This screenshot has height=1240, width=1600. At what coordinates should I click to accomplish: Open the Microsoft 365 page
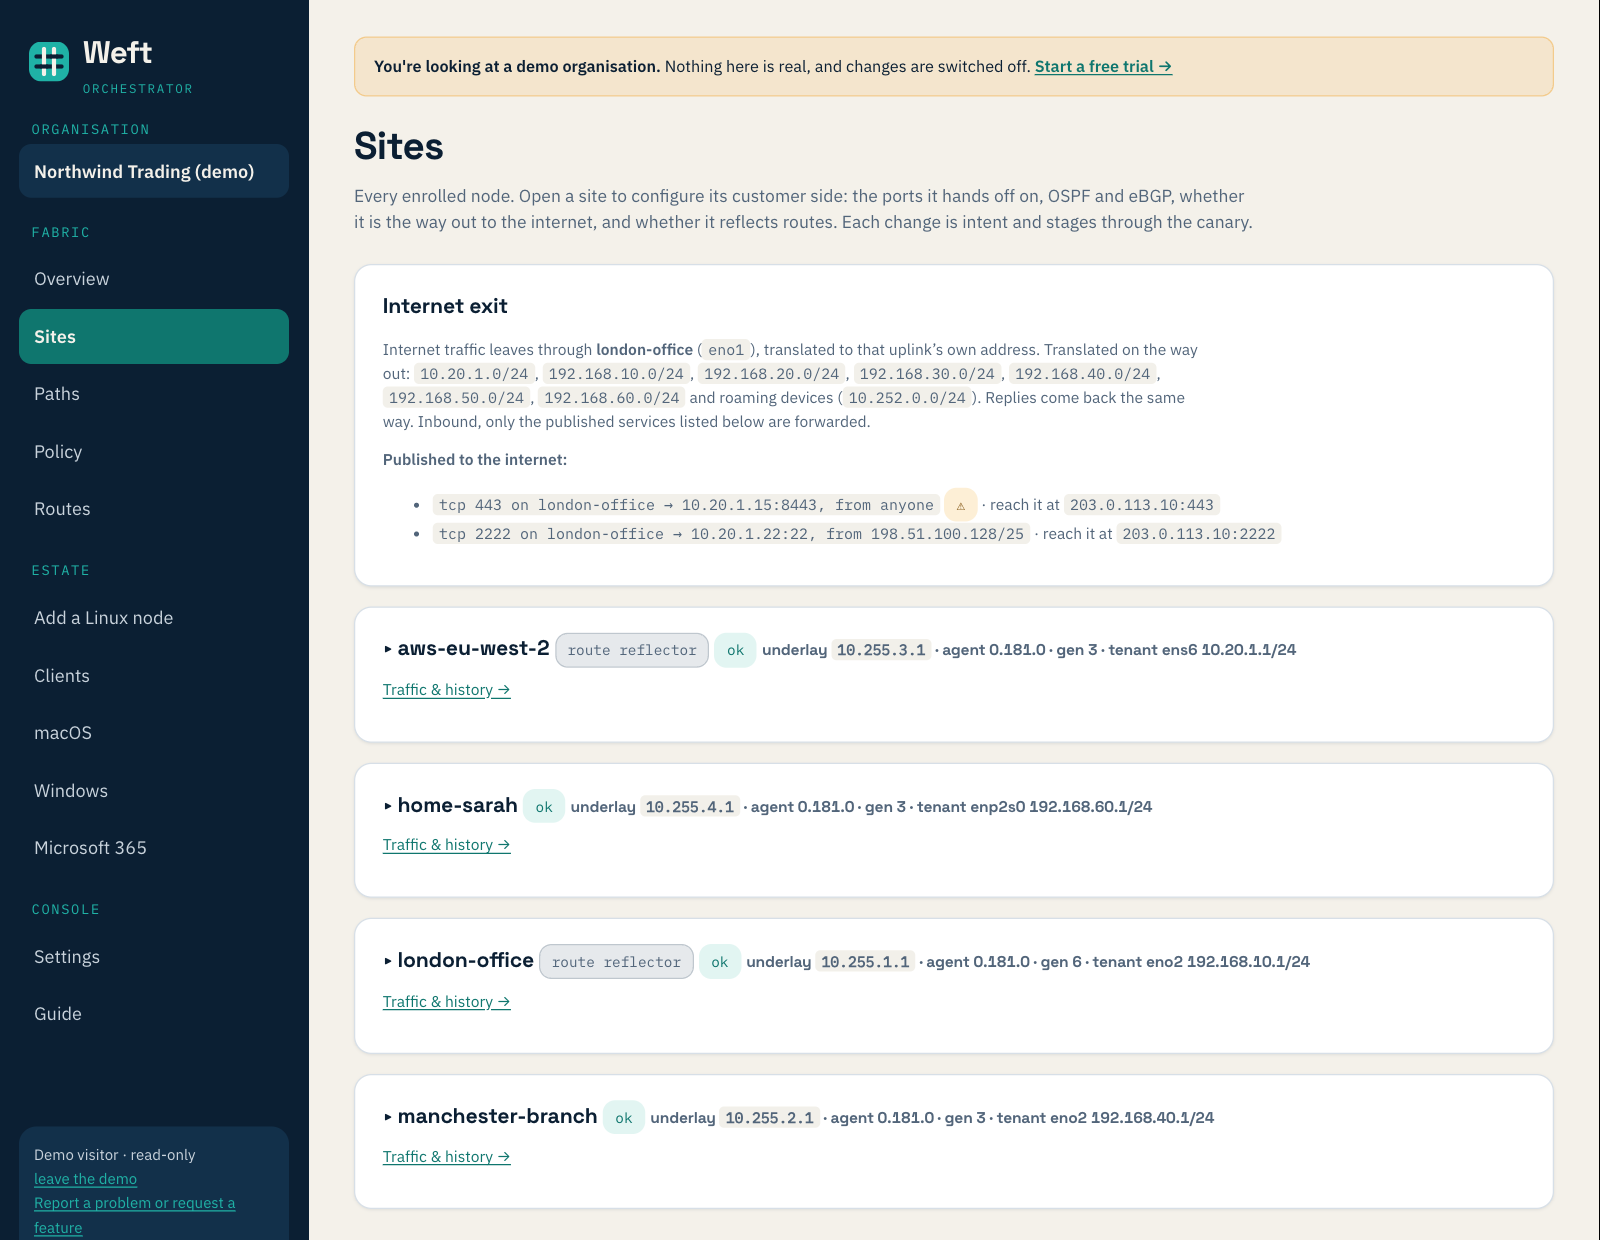tap(154, 848)
